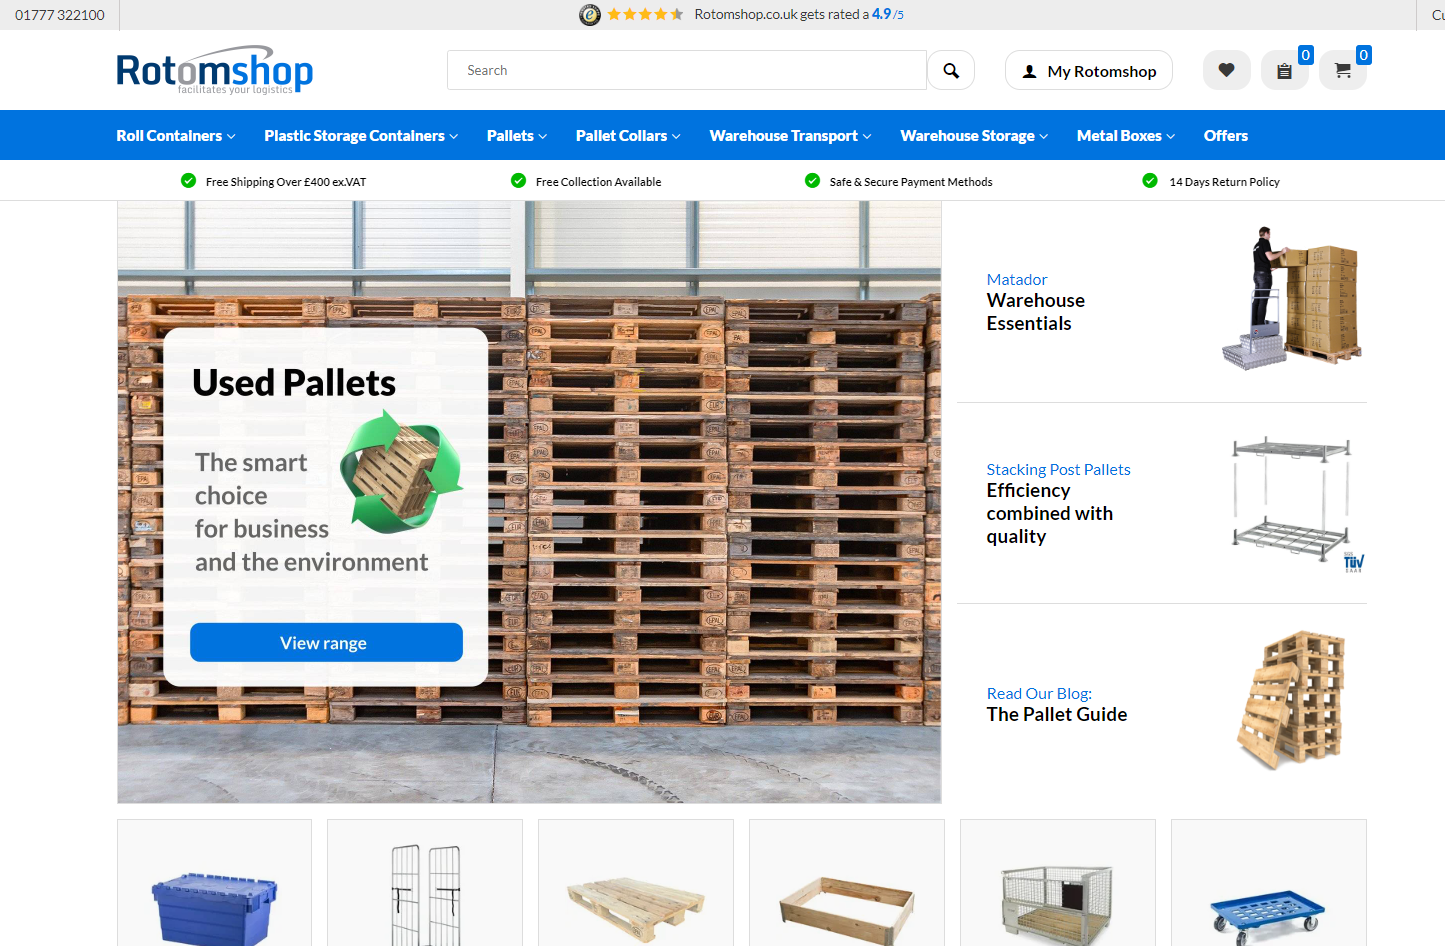Click the View range button

click(x=326, y=642)
